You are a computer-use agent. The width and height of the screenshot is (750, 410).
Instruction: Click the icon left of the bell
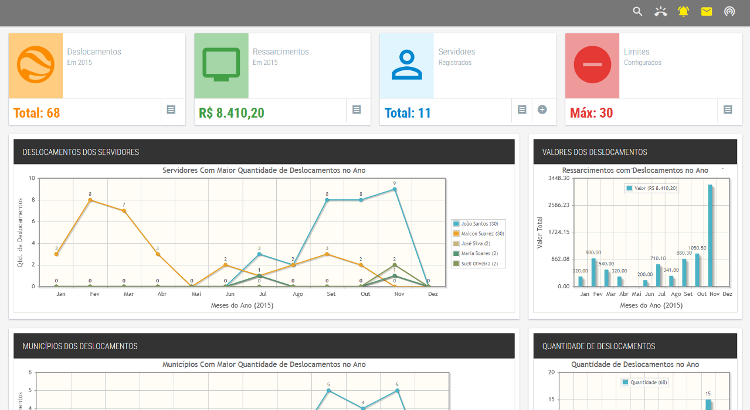661,11
